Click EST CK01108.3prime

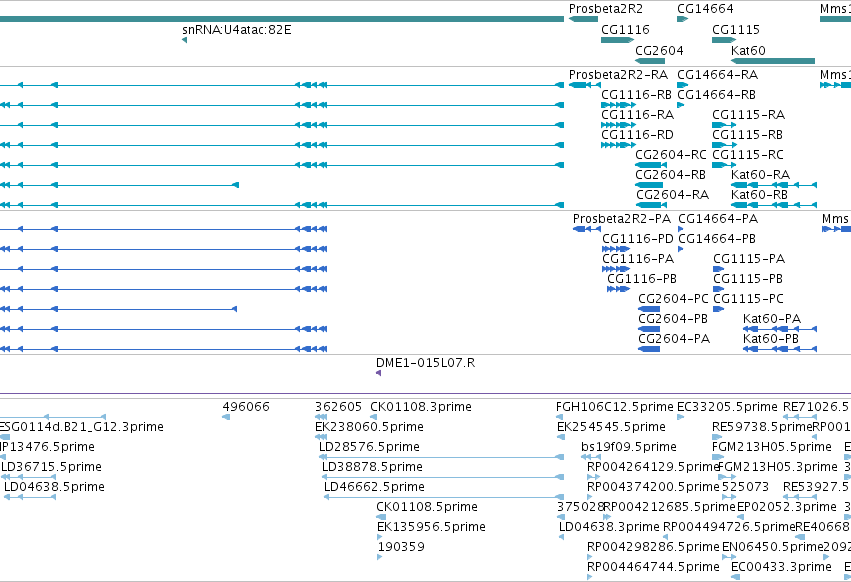point(421,407)
